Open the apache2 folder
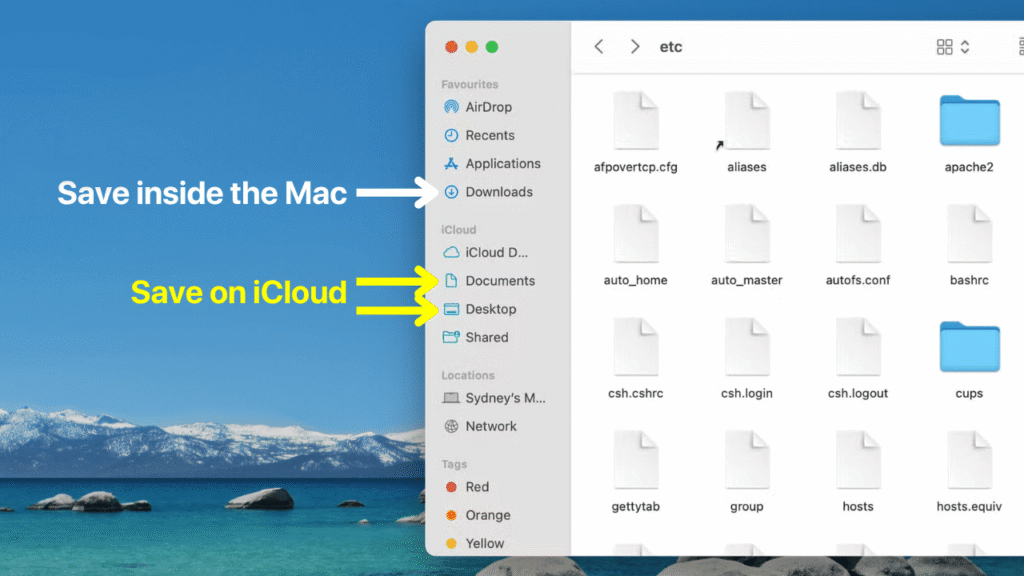The height and width of the screenshot is (576, 1024). tap(969, 121)
